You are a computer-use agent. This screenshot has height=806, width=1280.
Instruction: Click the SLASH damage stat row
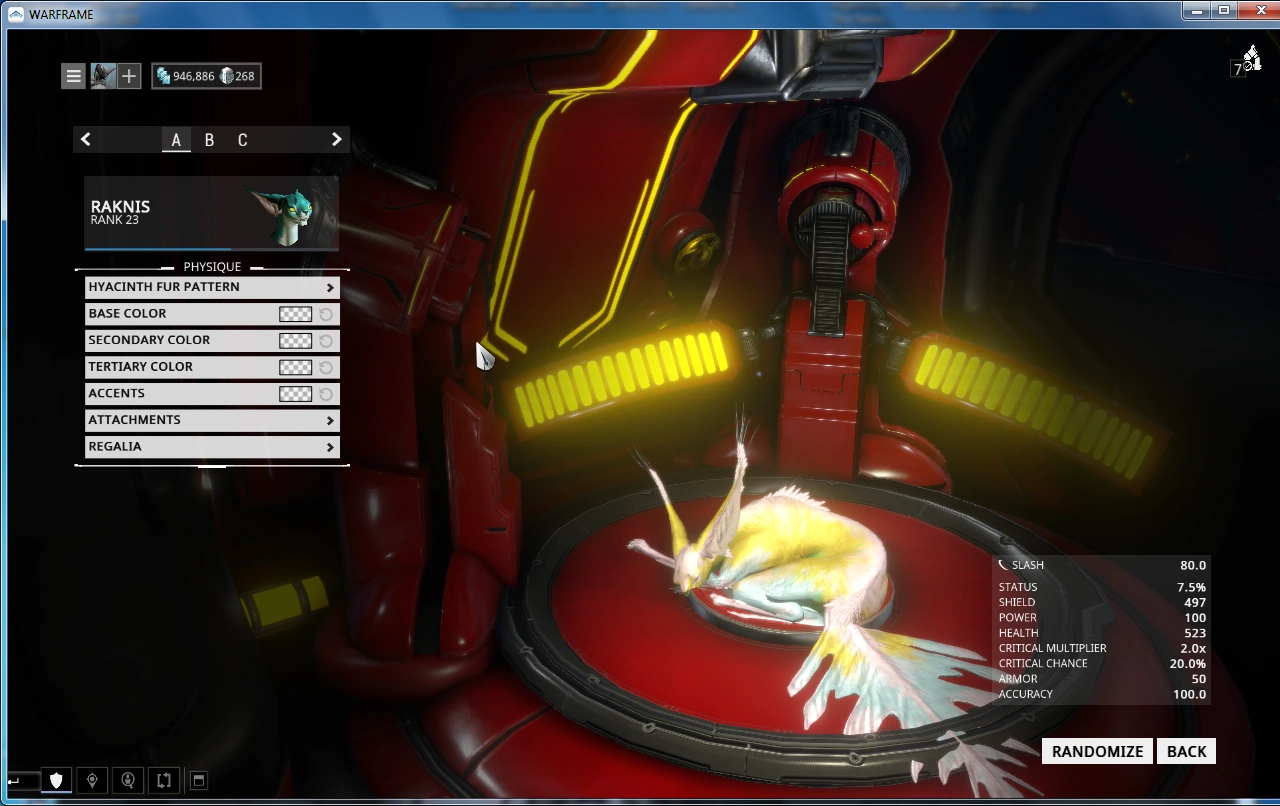point(1101,565)
